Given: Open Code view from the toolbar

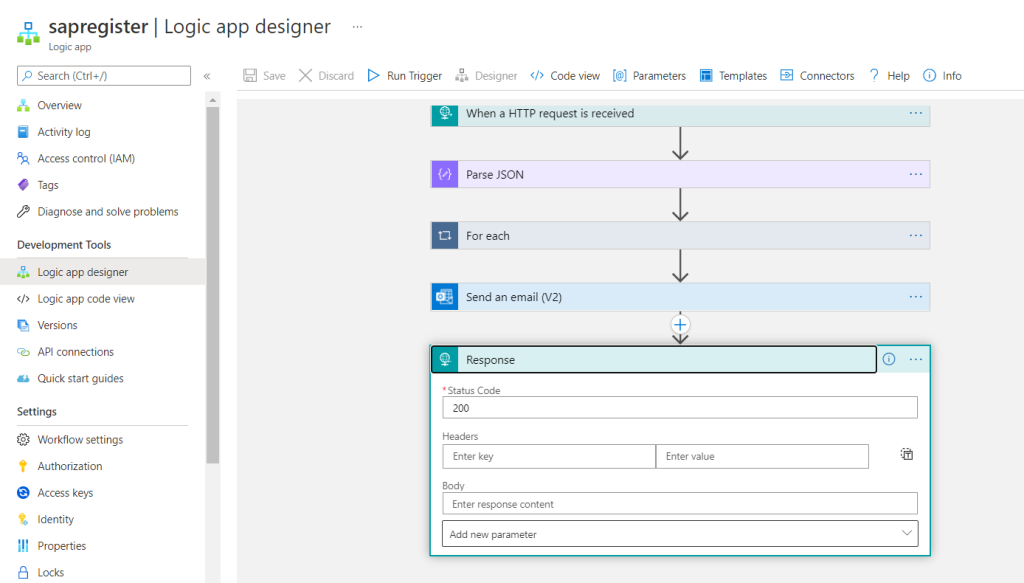Looking at the screenshot, I should [566, 76].
